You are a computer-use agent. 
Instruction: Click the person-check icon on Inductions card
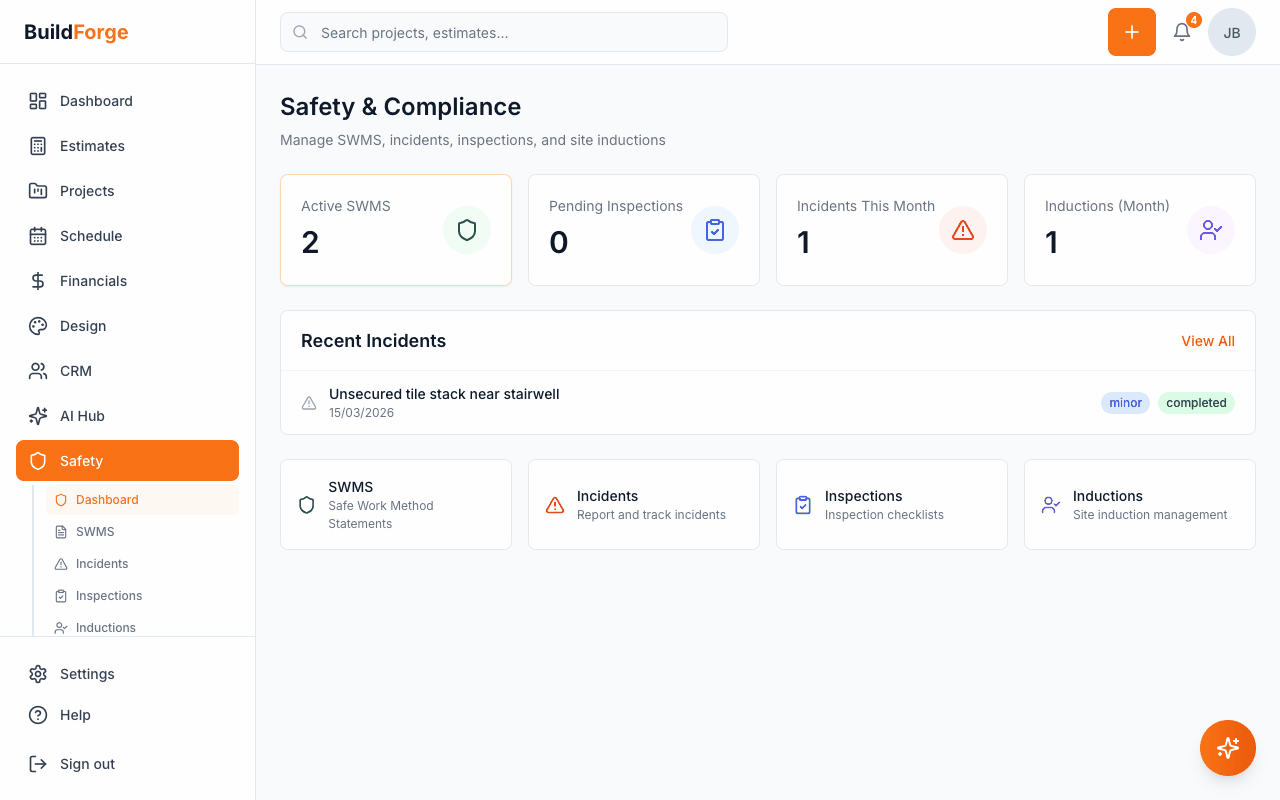[x=1211, y=229]
